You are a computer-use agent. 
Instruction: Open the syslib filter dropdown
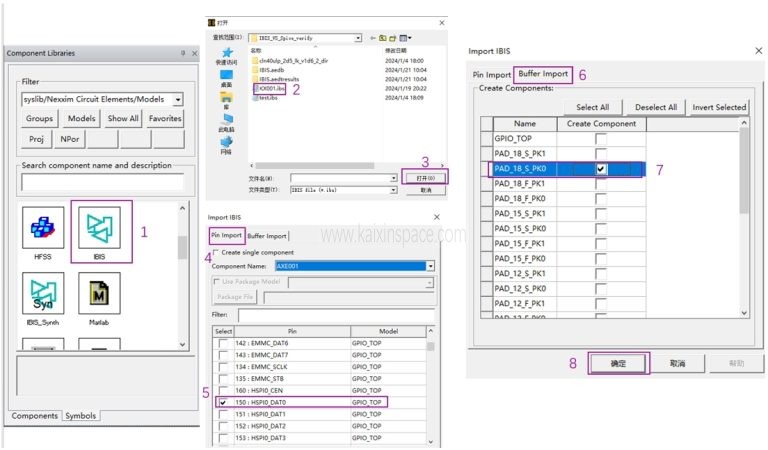[177, 100]
